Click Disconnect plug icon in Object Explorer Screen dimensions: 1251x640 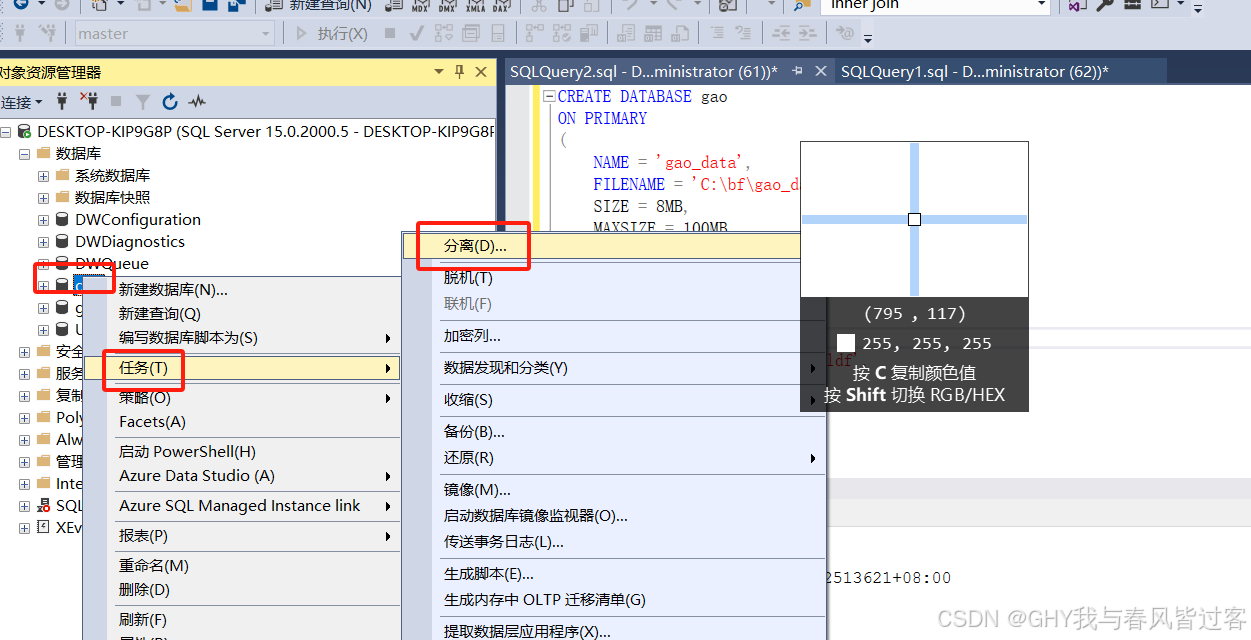(x=90, y=101)
